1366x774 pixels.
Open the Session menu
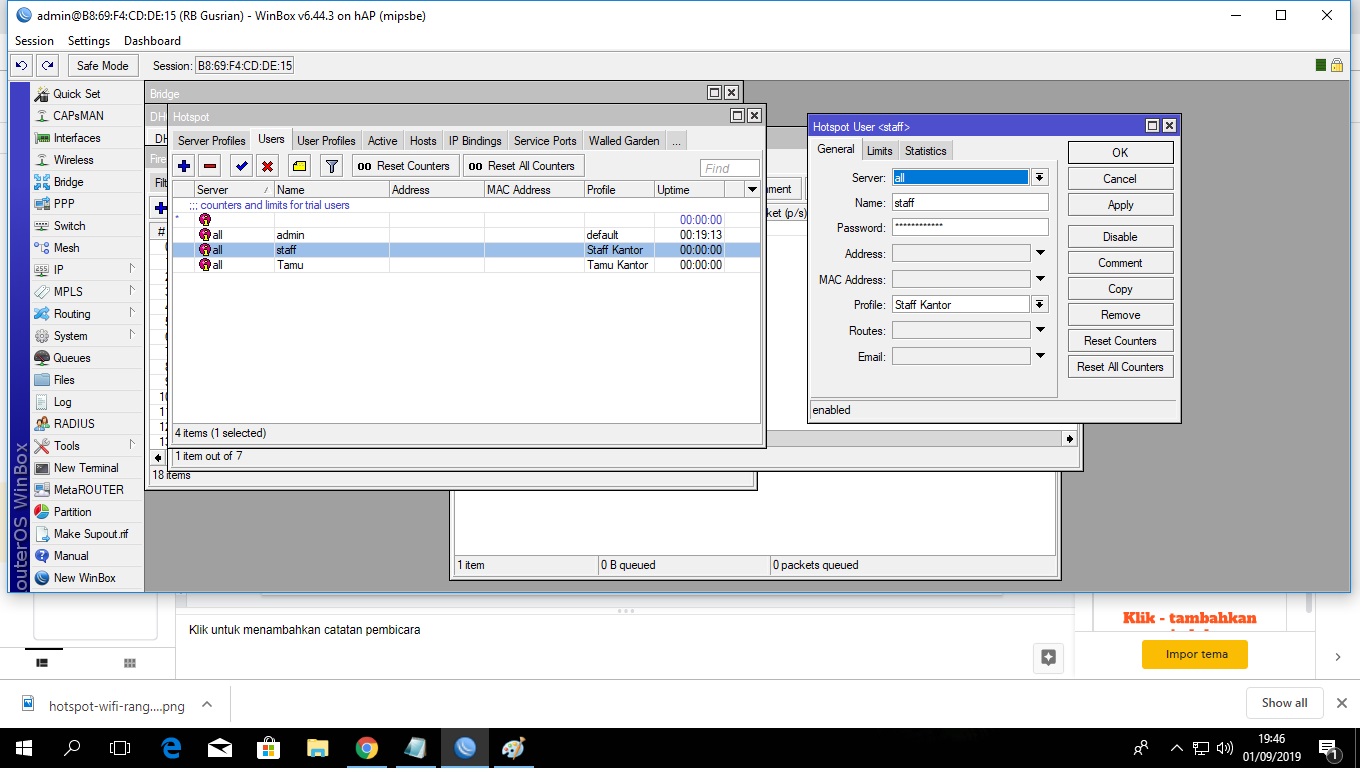[x=34, y=41]
